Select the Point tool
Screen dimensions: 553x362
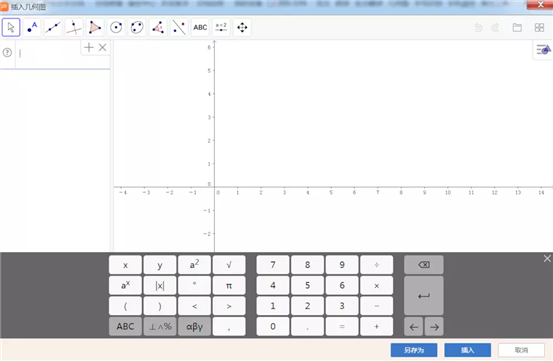tap(32, 28)
